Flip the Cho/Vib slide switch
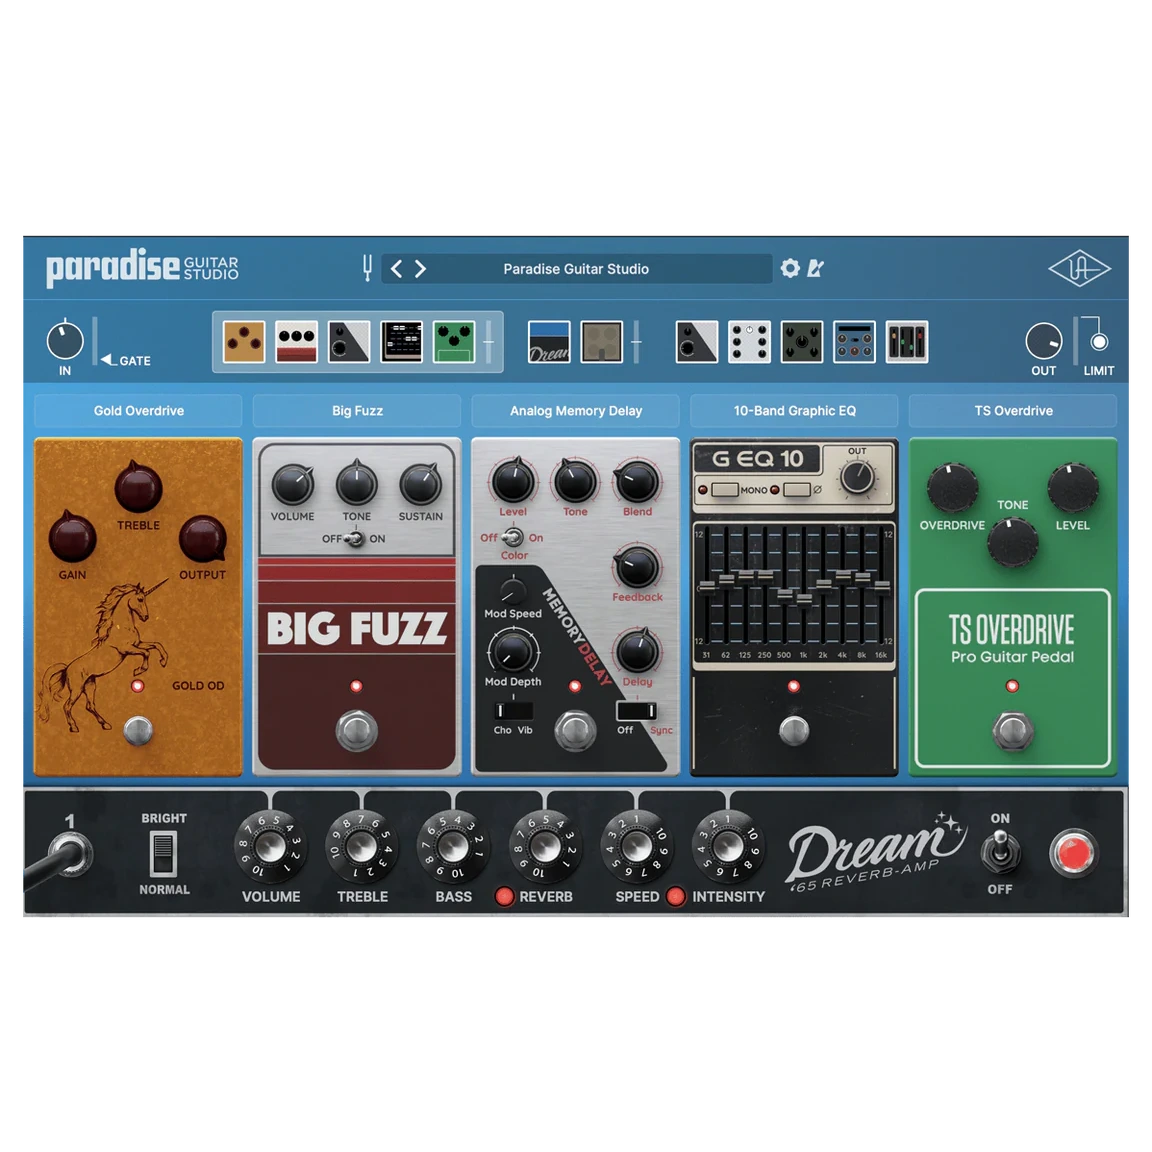 (514, 710)
